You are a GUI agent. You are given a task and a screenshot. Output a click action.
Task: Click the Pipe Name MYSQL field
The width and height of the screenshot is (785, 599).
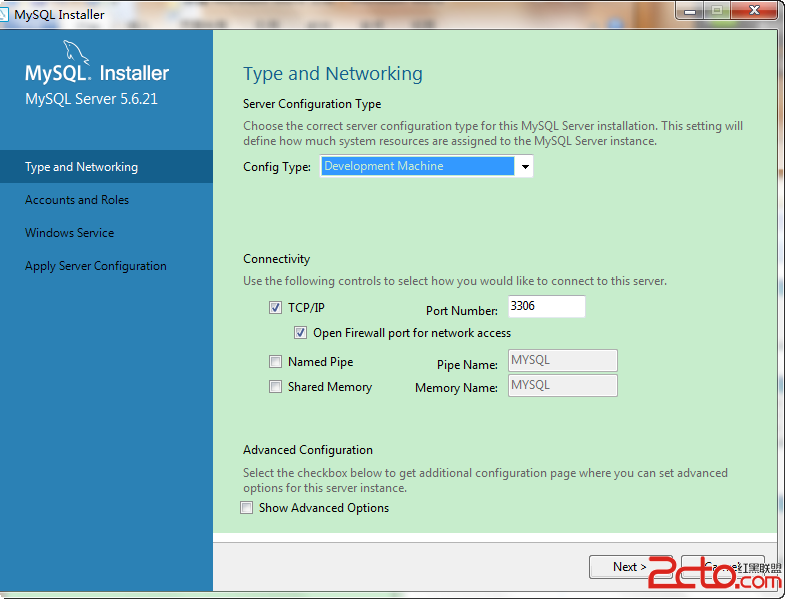563,361
